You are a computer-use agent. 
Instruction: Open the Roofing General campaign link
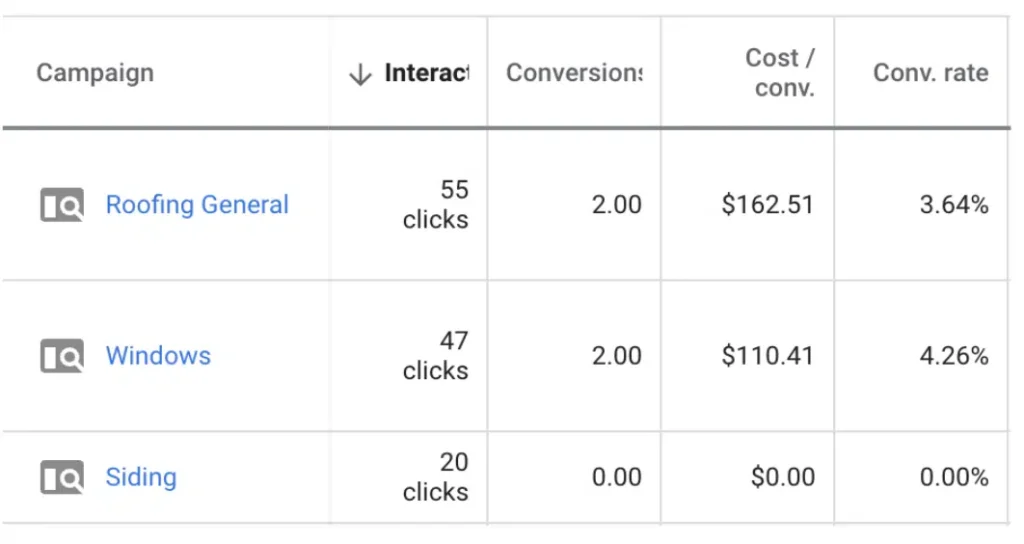(x=197, y=205)
